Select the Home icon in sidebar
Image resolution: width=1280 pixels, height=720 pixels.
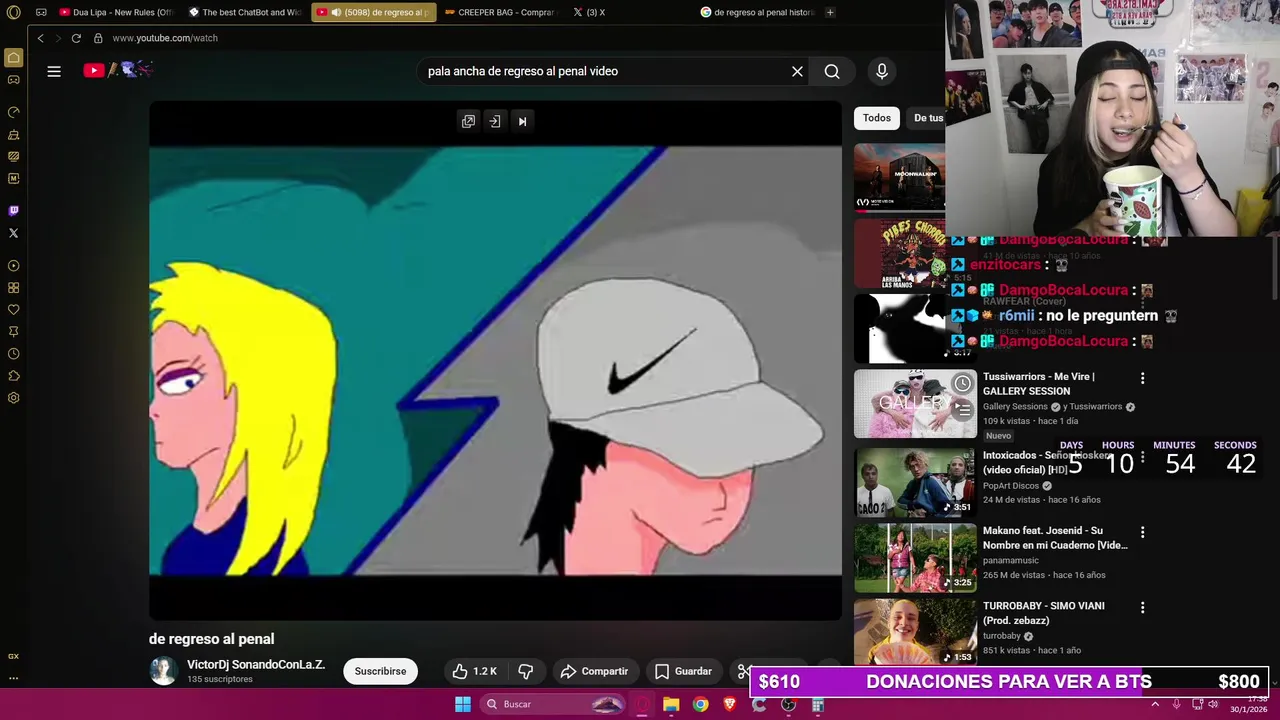pyautogui.click(x=13, y=57)
